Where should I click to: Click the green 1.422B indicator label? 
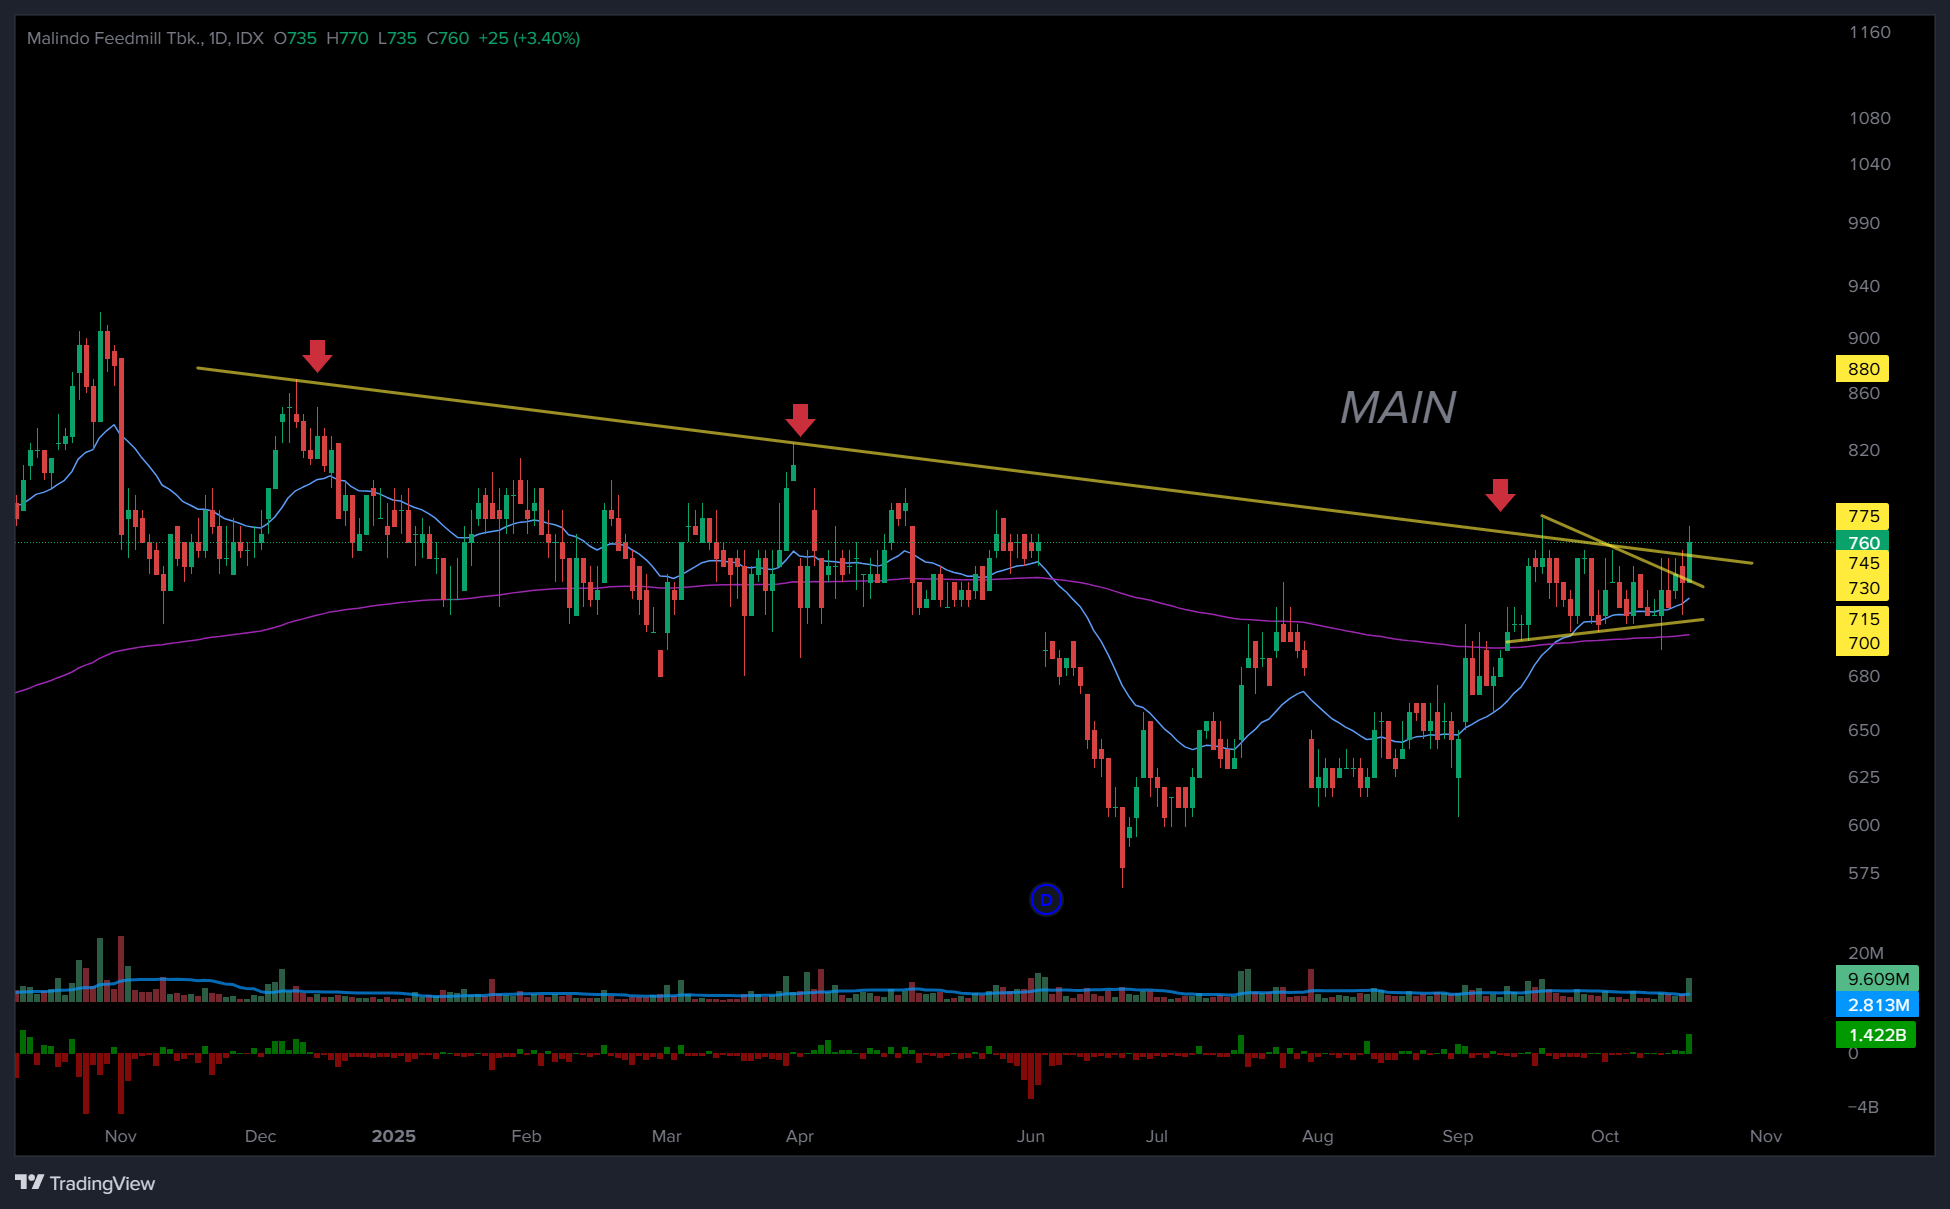click(1876, 1035)
